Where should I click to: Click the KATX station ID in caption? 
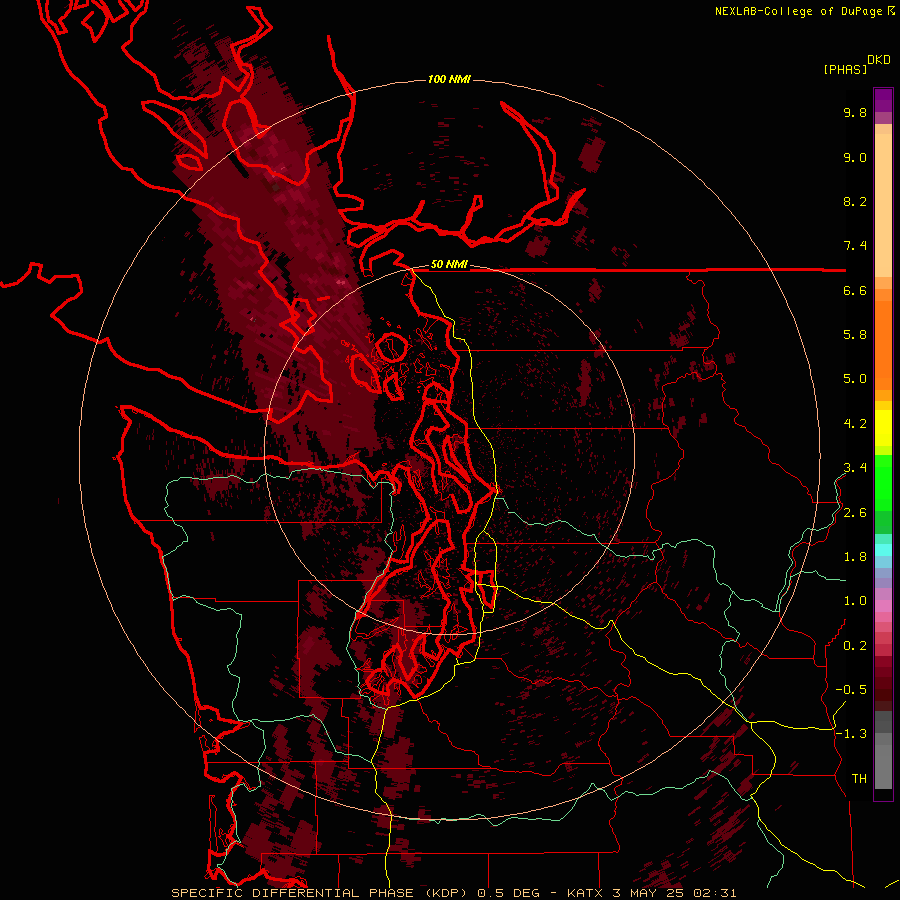(585, 893)
